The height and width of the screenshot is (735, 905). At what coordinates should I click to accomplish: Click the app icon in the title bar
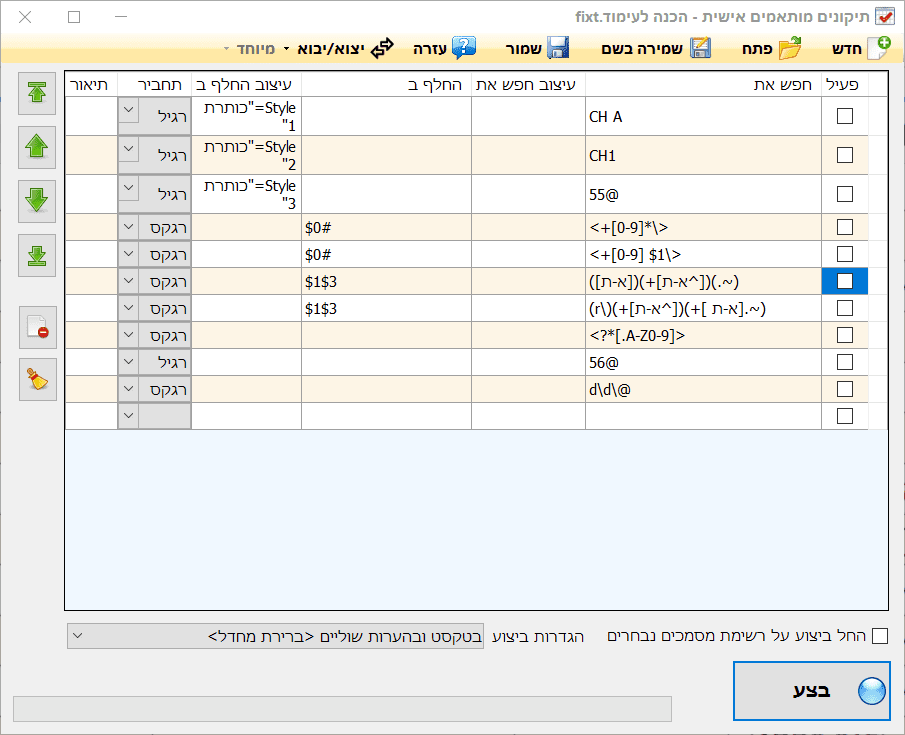[x=884, y=16]
